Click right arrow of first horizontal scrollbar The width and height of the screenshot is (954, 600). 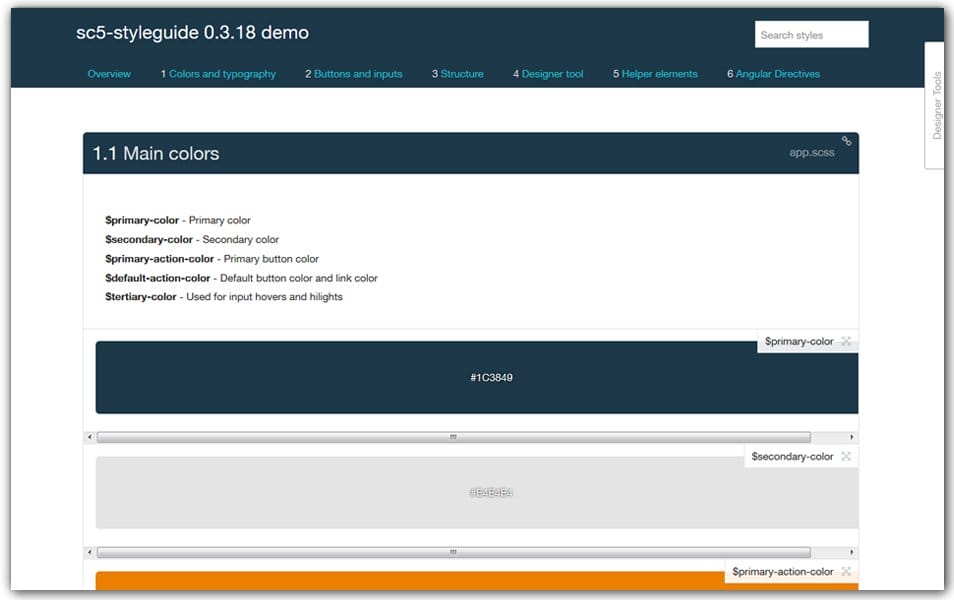(x=852, y=437)
